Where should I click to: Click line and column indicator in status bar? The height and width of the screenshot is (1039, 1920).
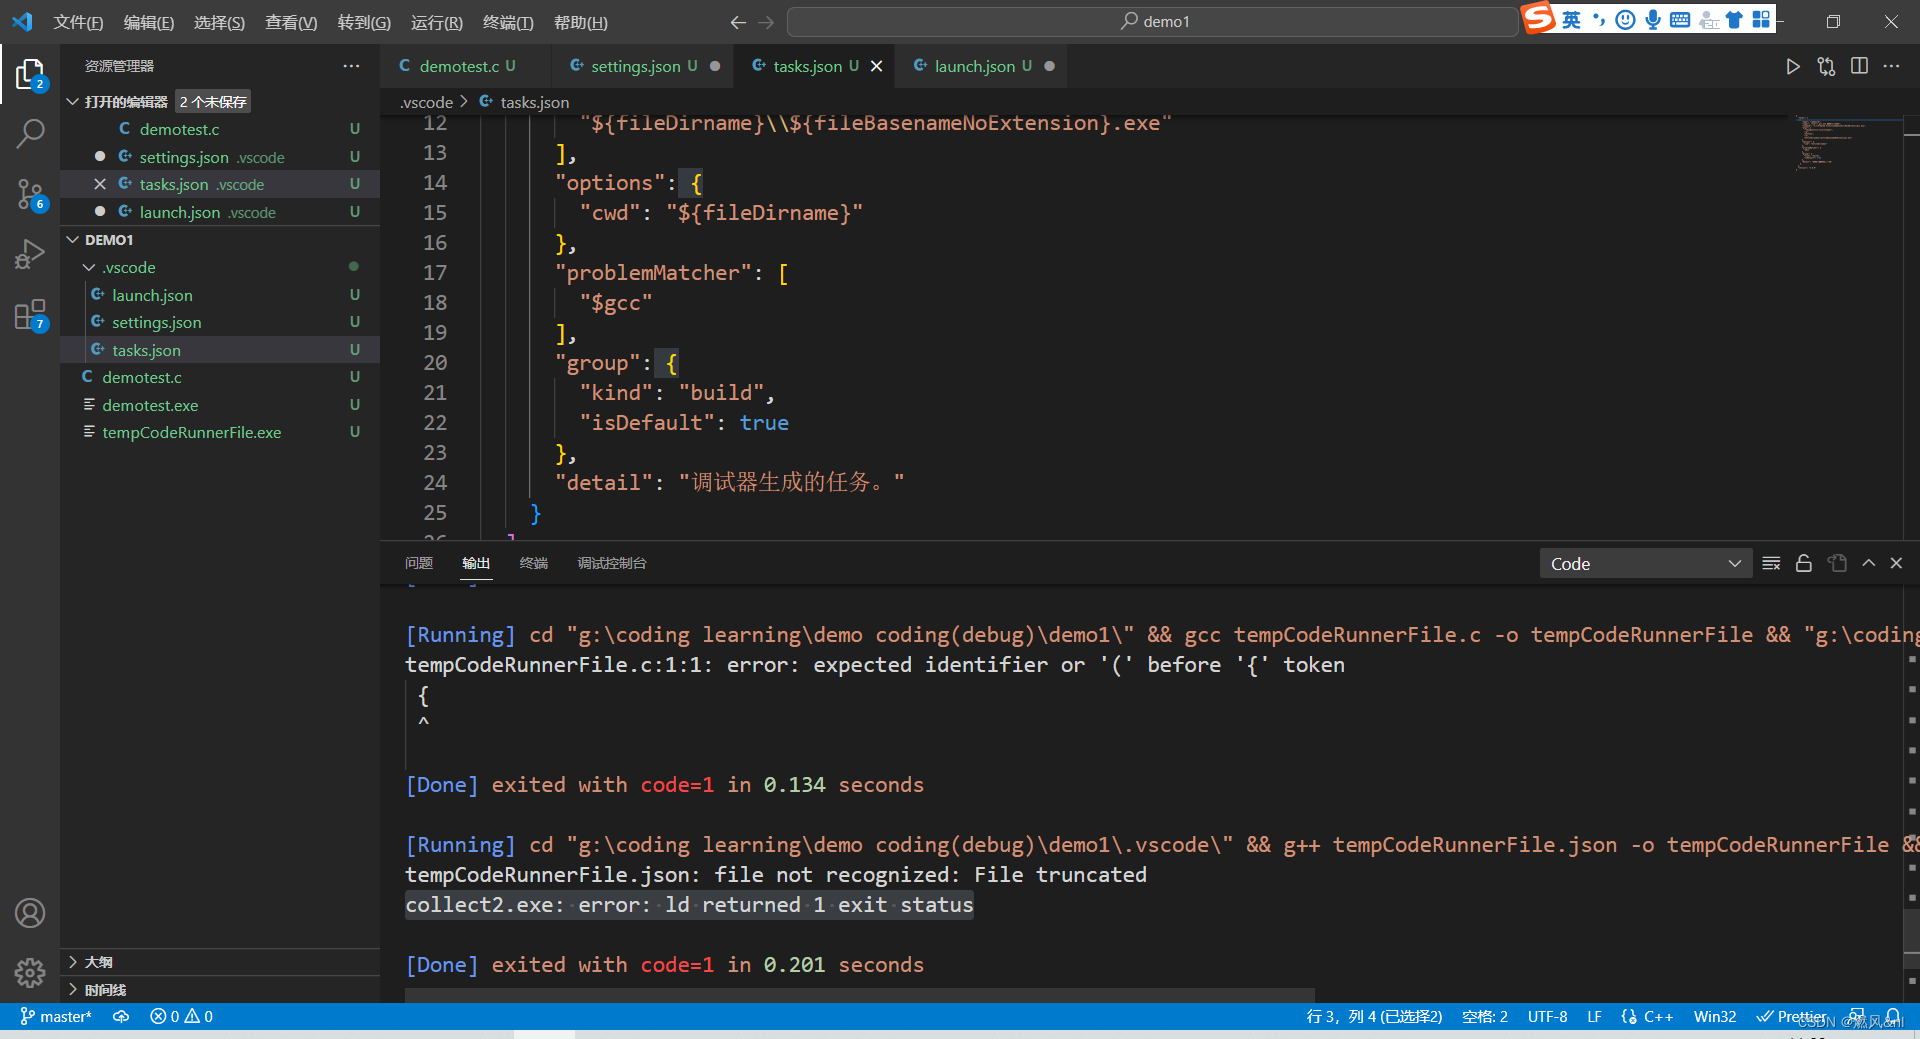[x=1374, y=1016]
